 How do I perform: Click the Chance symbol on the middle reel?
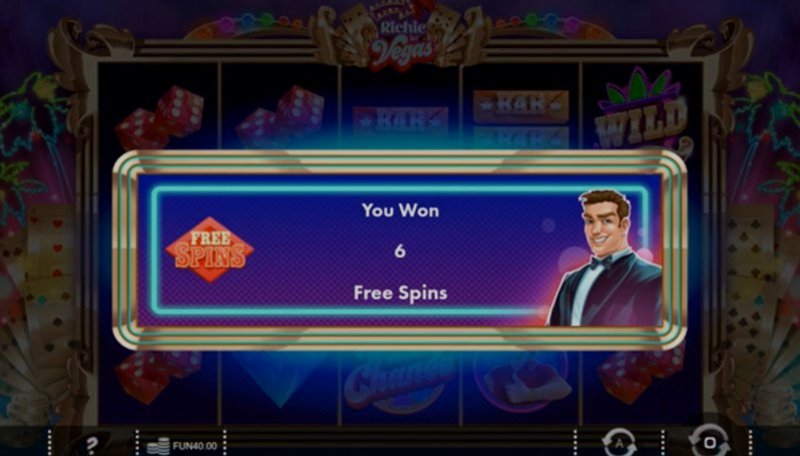point(399,382)
